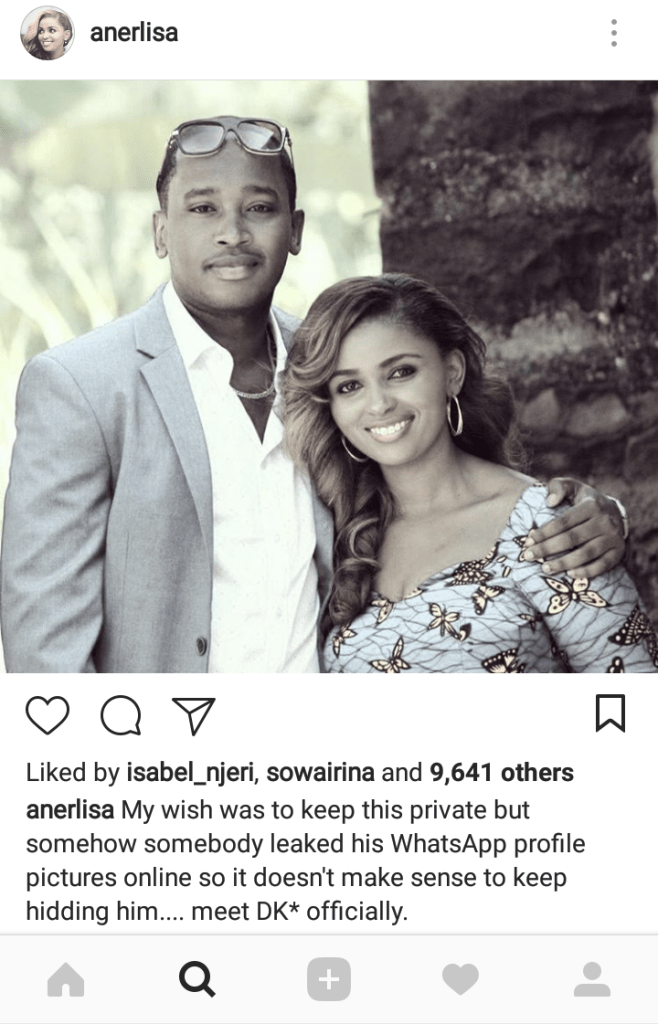658x1024 pixels.
Task: Tap anerlisa username in the caption
Action: tap(70, 810)
